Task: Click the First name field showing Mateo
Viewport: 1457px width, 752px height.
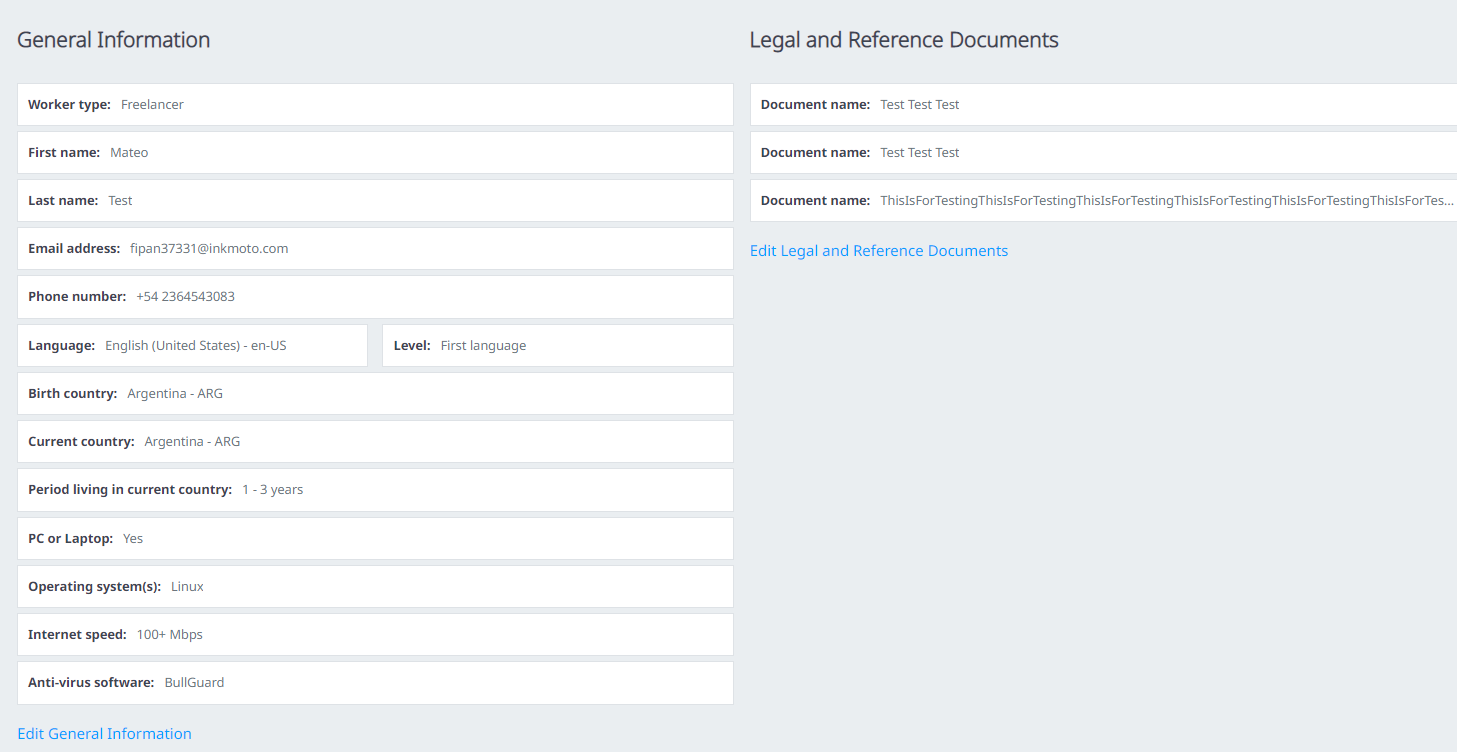Action: (375, 153)
